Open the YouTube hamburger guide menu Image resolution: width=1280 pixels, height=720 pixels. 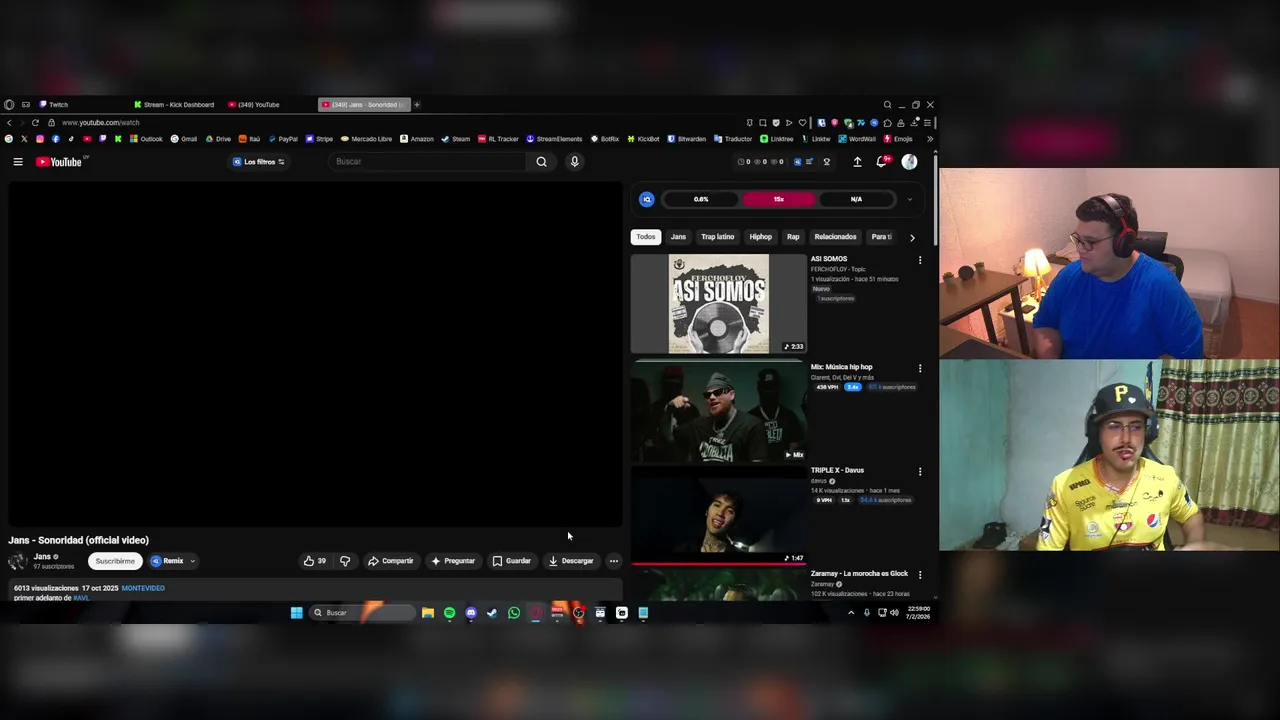point(17,162)
